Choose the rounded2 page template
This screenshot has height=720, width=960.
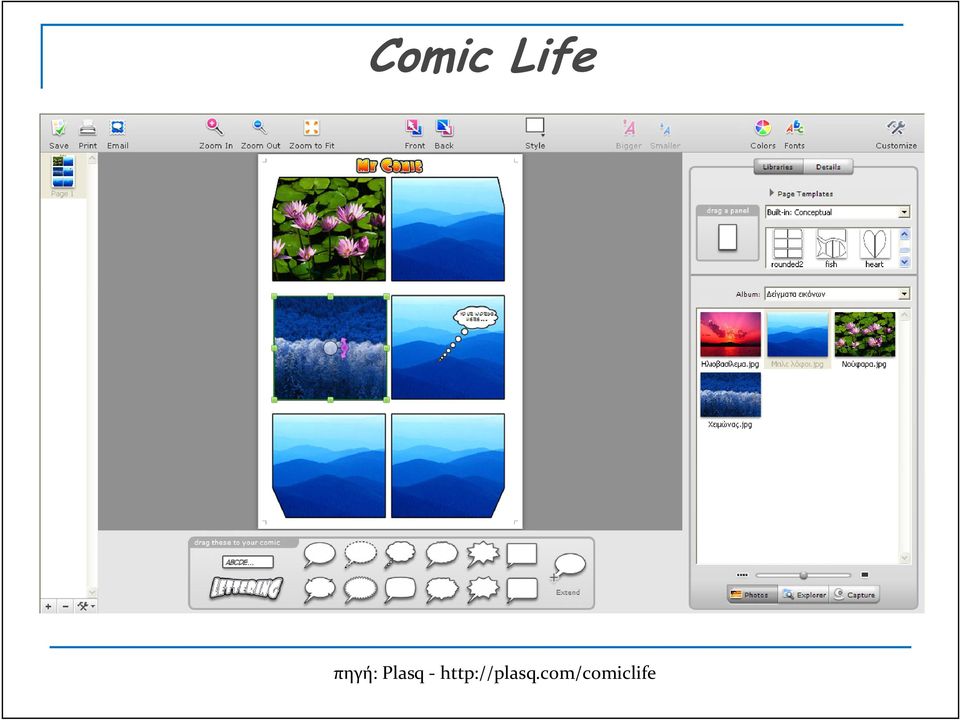[787, 248]
